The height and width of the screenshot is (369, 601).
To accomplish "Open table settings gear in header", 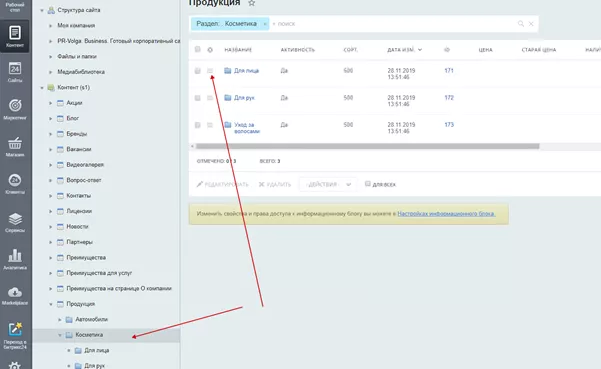I will [210, 50].
